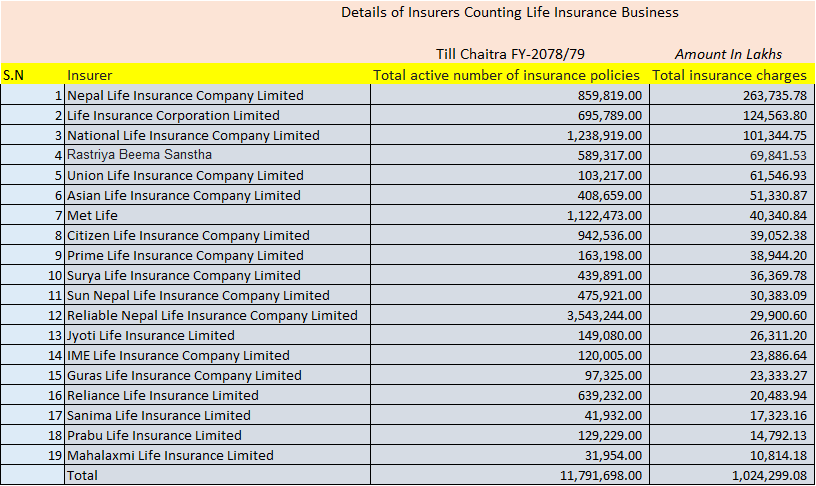The height and width of the screenshot is (486, 816).
Task: Select policies value 589,317.00
Action: pyautogui.click(x=610, y=156)
